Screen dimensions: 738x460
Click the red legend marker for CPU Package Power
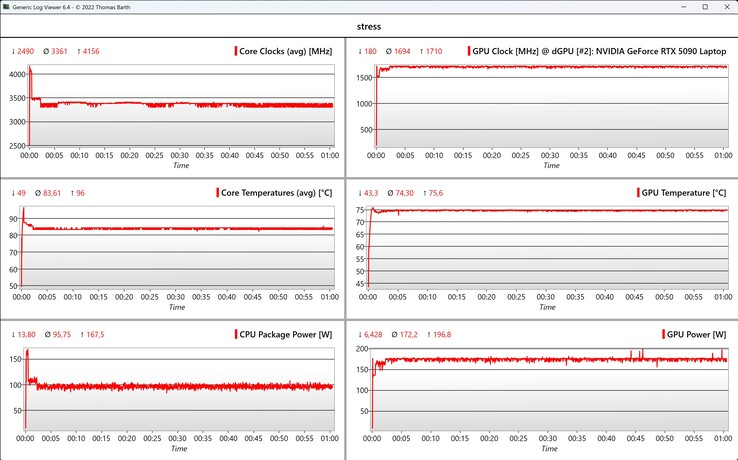click(x=236, y=334)
